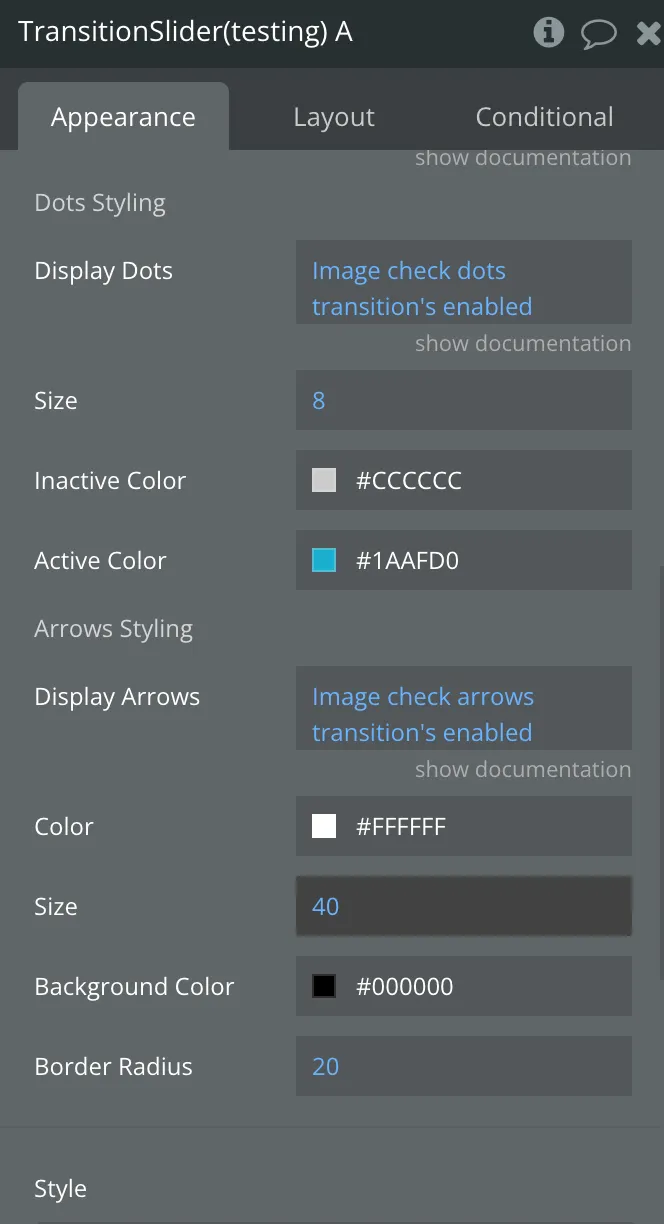Image resolution: width=664 pixels, height=1224 pixels.
Task: Open the arrows Color white swatch
Action: (x=324, y=826)
